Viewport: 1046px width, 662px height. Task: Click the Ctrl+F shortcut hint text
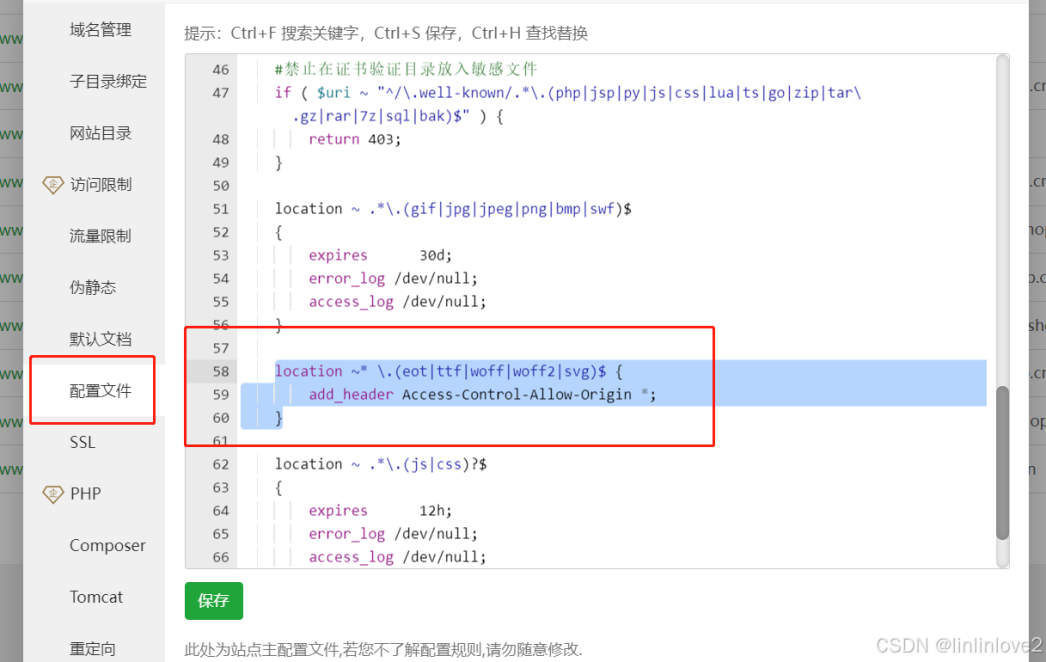(296, 33)
